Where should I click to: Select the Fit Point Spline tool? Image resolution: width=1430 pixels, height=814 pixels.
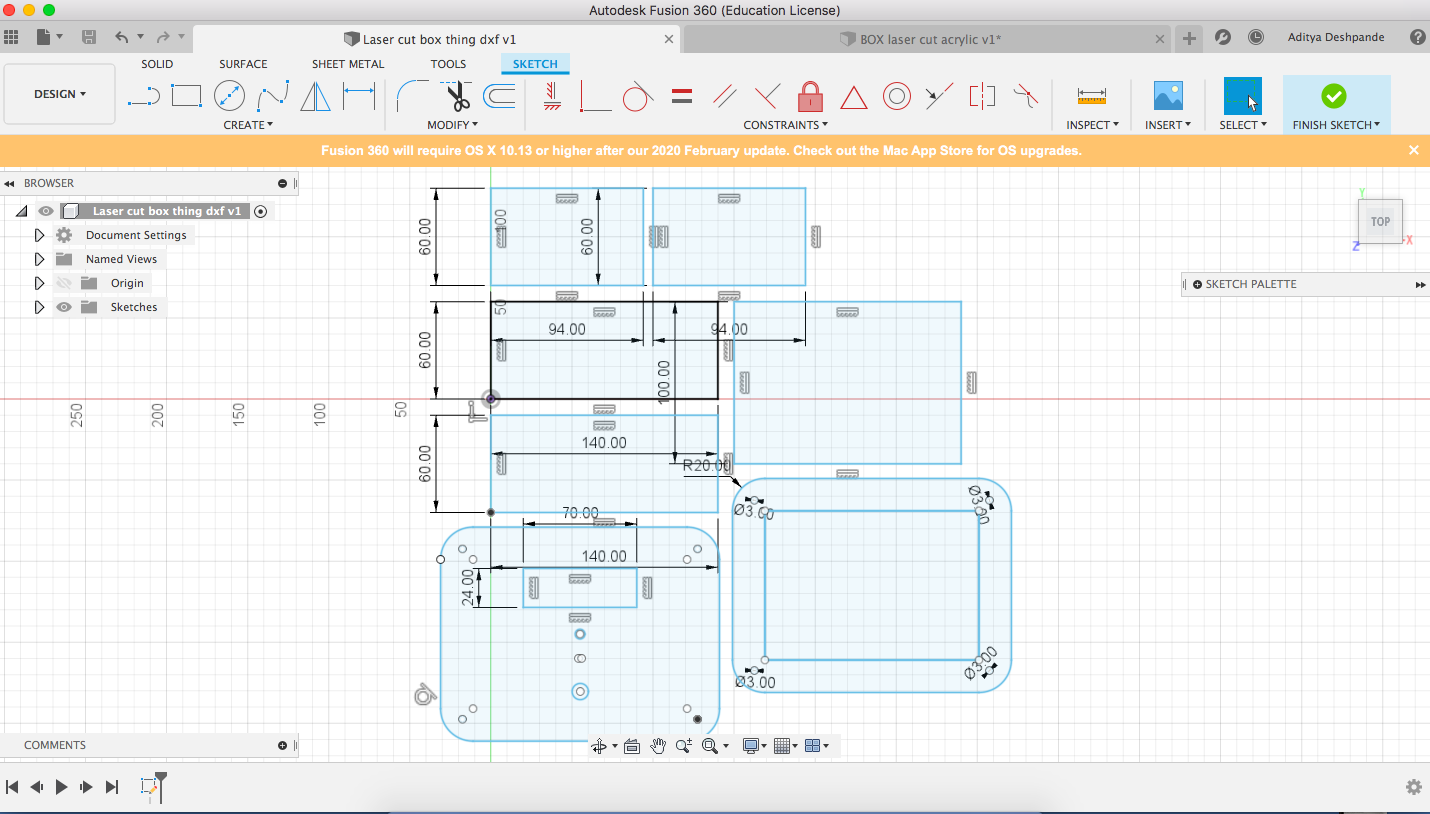coord(273,96)
